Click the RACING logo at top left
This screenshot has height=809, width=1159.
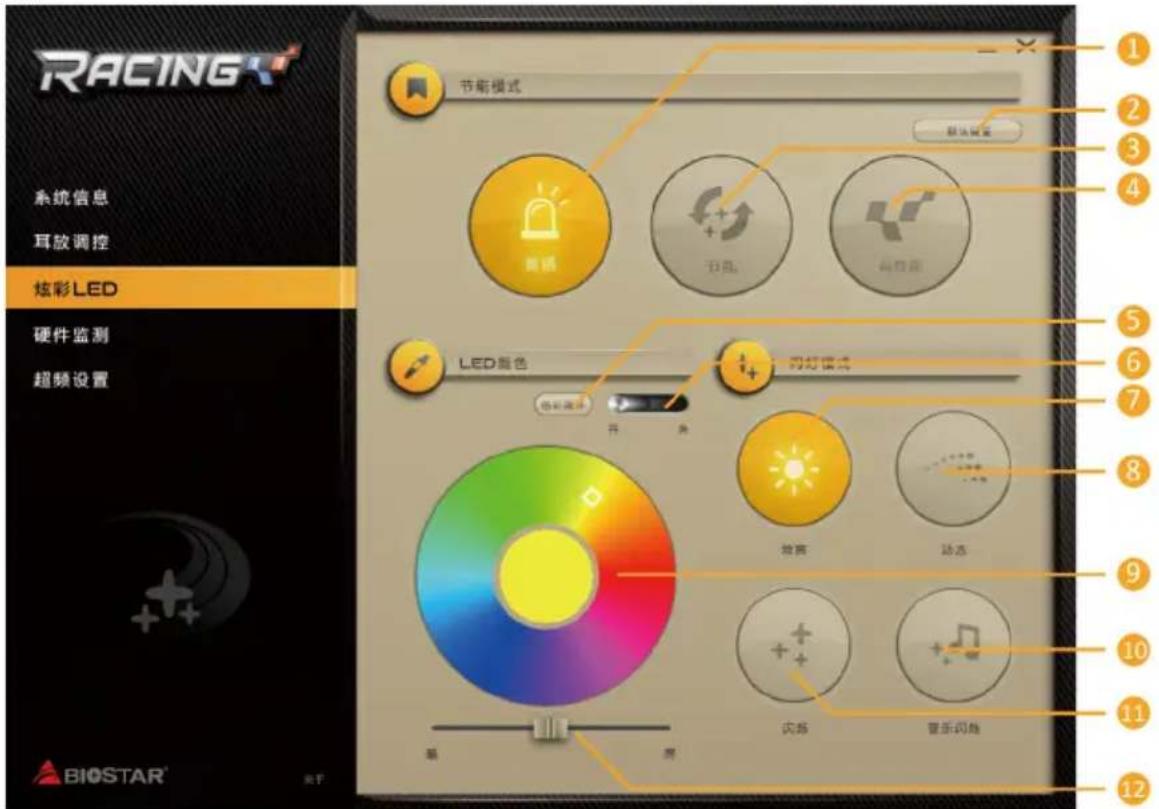click(168, 69)
